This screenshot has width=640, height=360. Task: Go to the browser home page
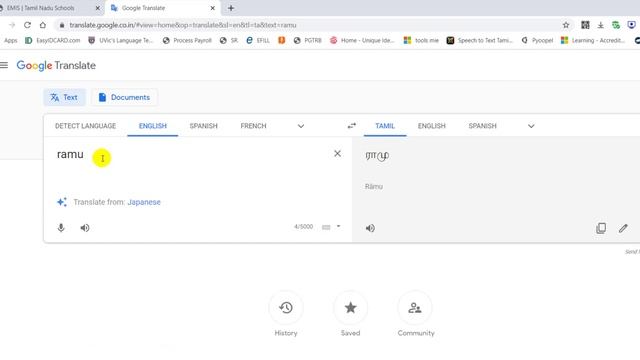(x=43, y=25)
